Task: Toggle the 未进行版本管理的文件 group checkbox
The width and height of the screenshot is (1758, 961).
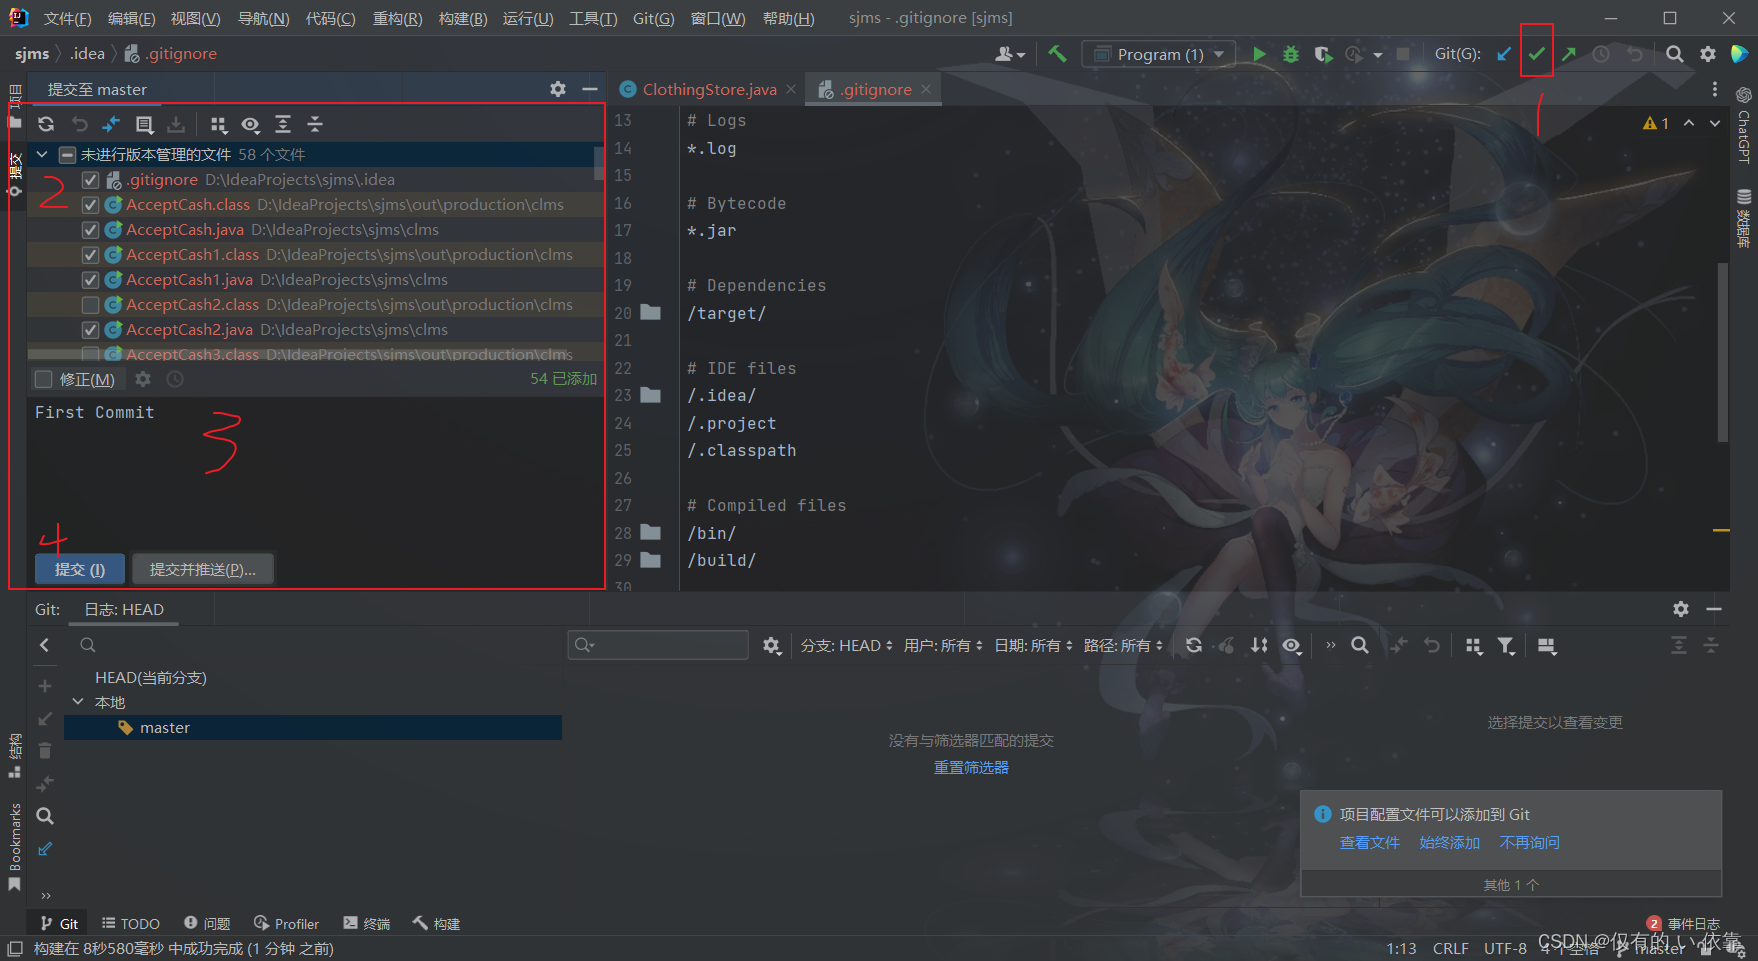Action: click(x=67, y=155)
